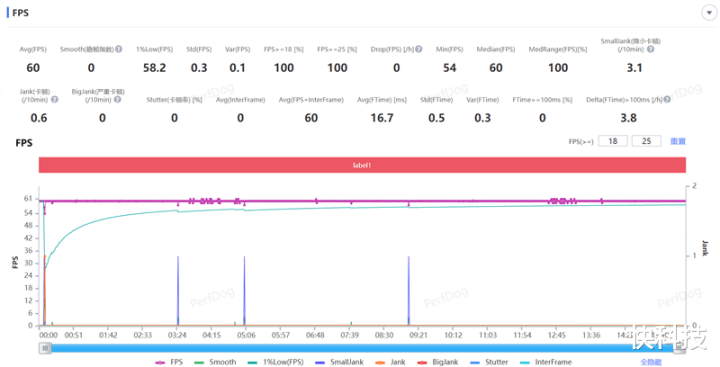The height and width of the screenshot is (367, 720).
Task: Click the FPS threshold field showing 18
Action: click(x=613, y=141)
